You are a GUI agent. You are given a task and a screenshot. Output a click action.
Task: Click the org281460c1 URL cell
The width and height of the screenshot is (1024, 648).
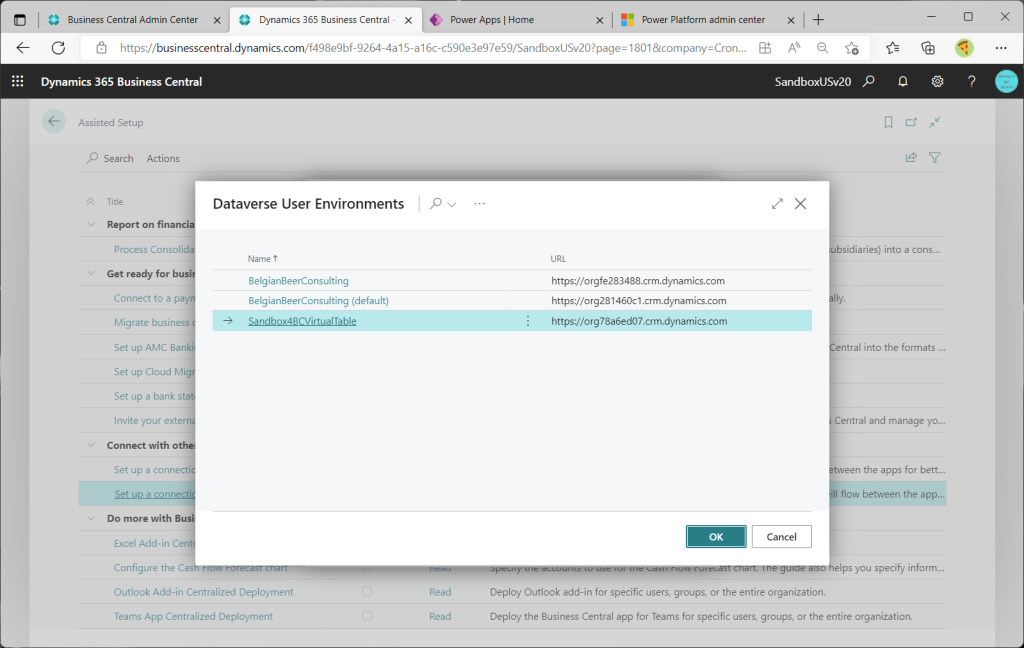tap(639, 300)
